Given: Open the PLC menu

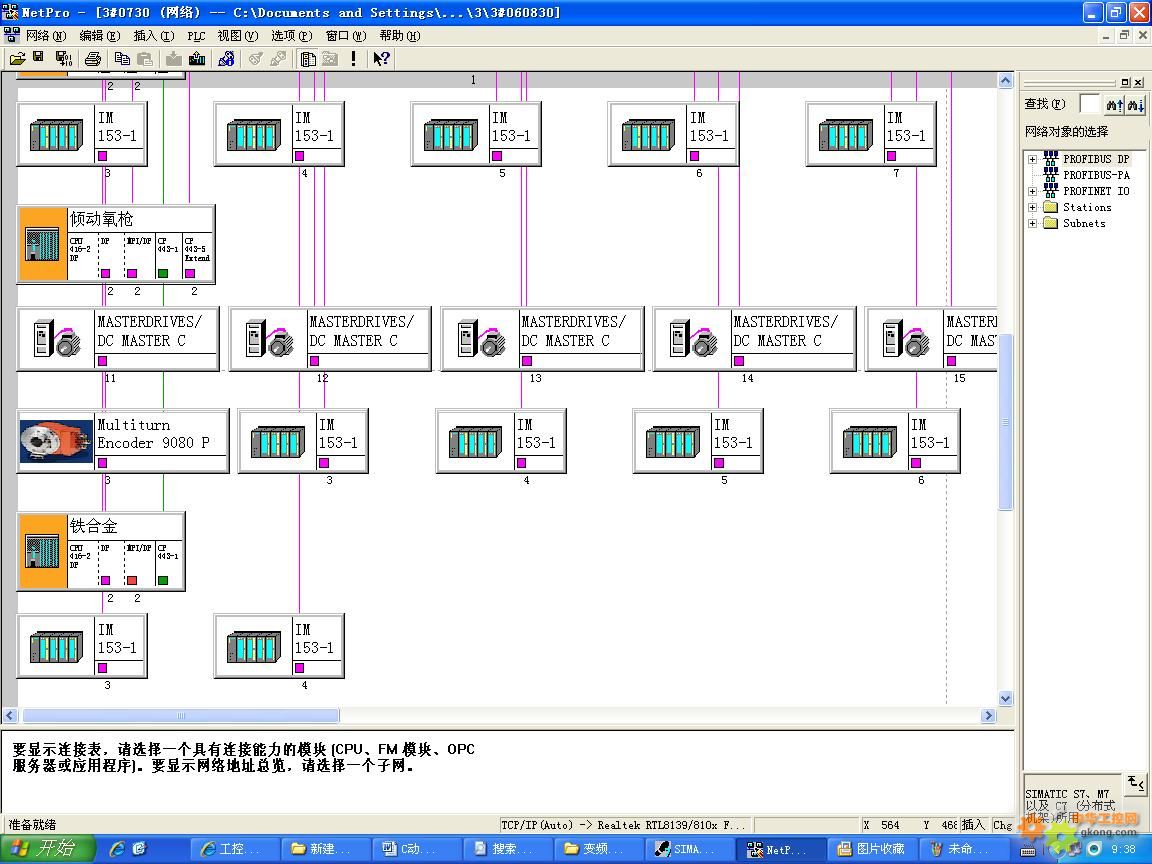Looking at the screenshot, I should (x=196, y=36).
